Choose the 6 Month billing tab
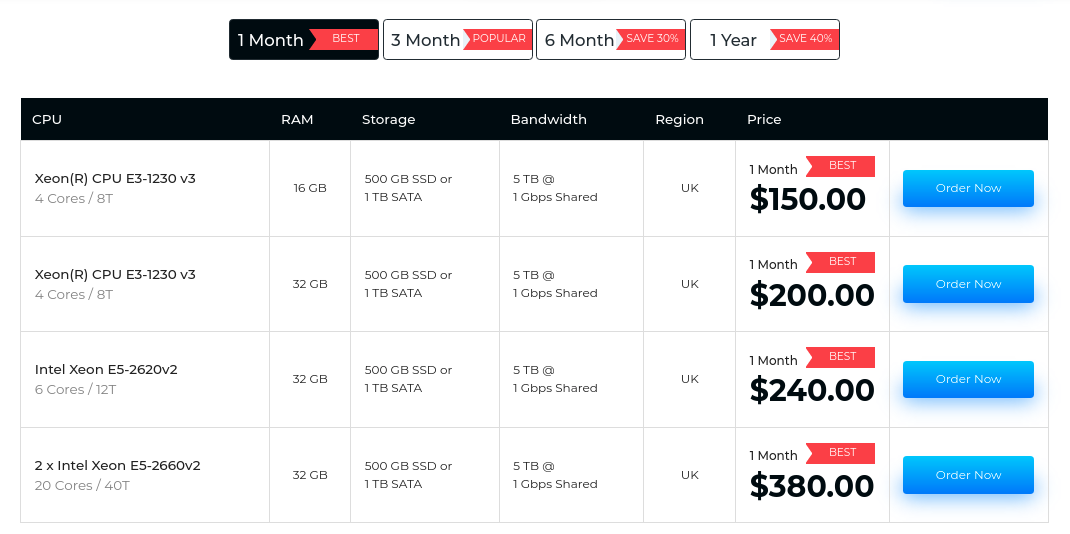 point(580,40)
